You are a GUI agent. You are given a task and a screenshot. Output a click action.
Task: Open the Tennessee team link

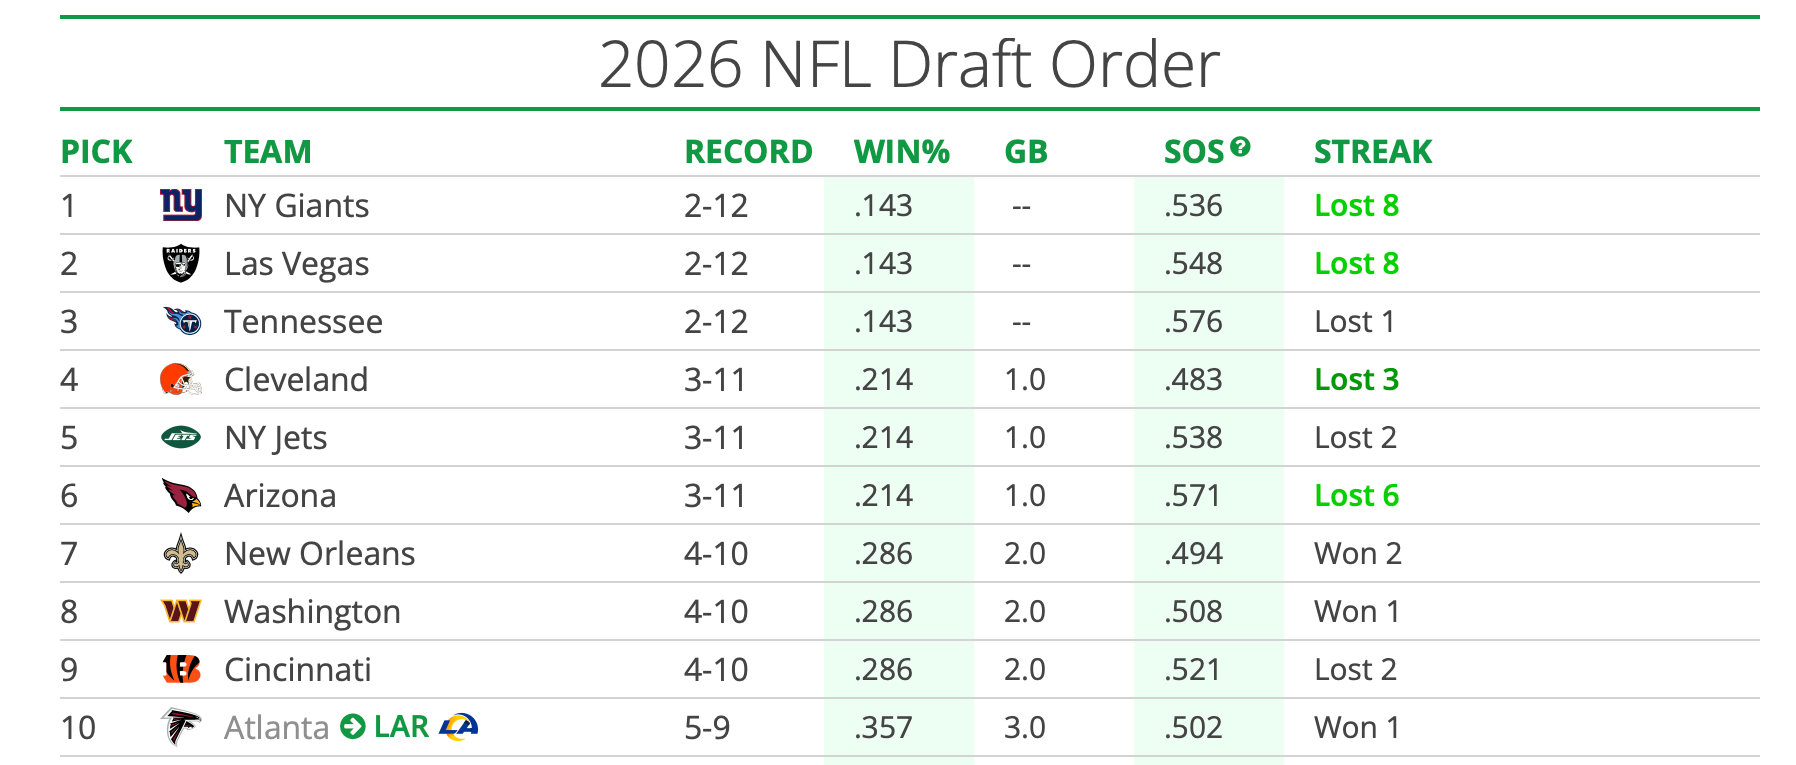coord(303,322)
